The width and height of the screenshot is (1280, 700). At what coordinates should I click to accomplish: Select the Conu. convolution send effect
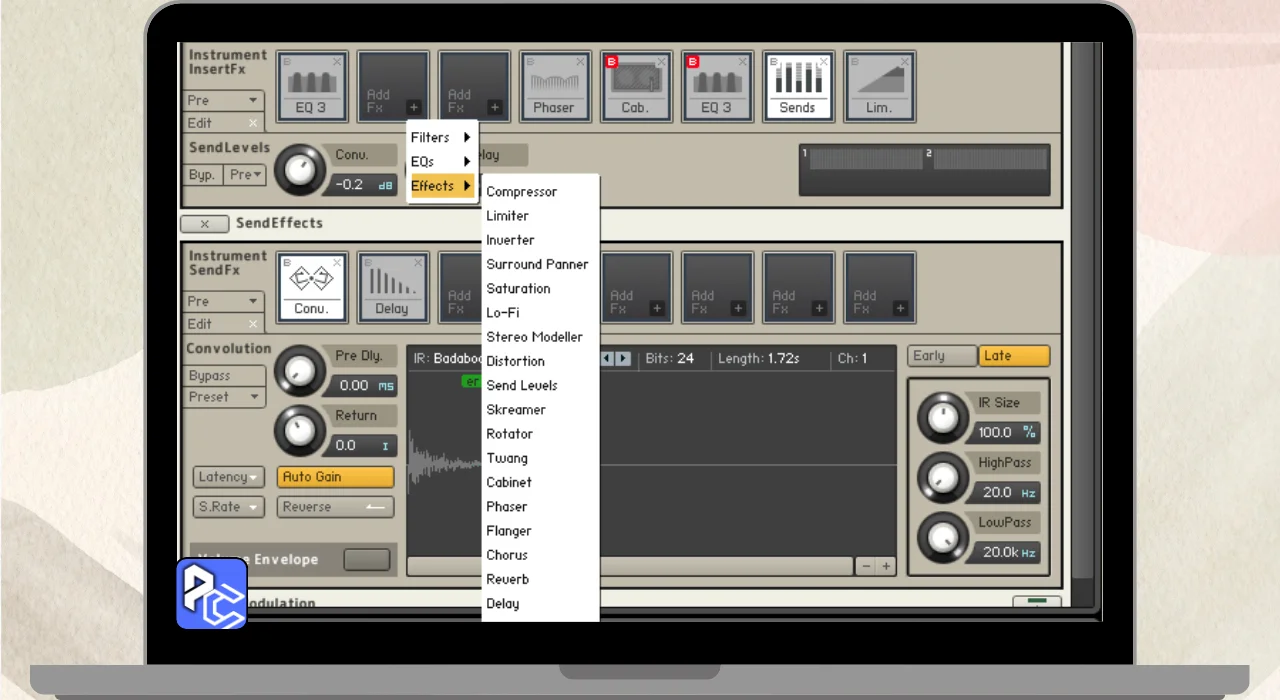[312, 287]
